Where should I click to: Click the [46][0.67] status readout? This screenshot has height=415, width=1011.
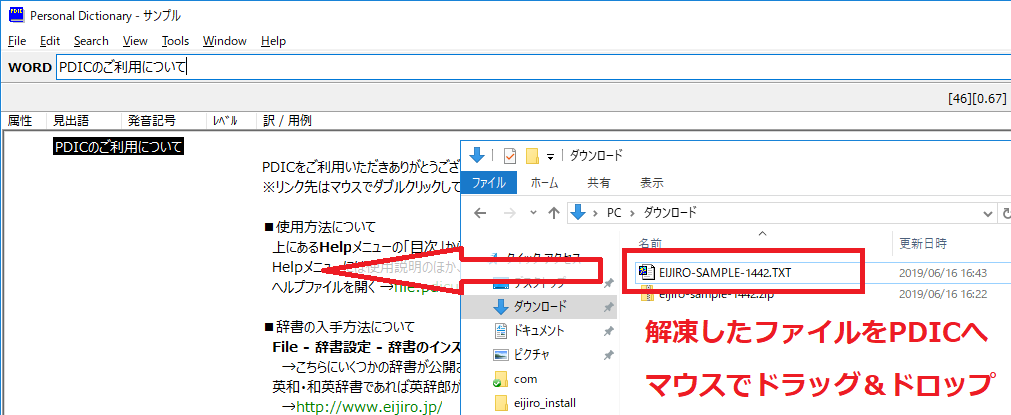pos(977,99)
